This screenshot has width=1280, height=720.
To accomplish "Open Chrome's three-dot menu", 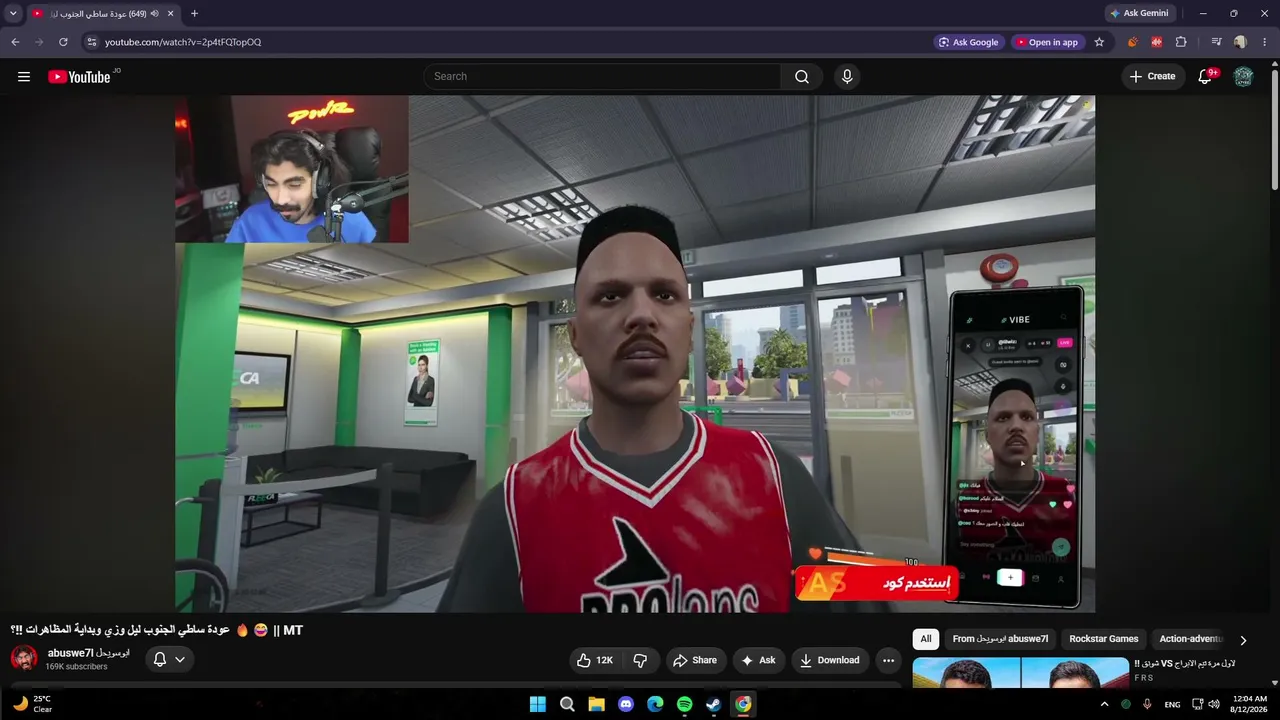I will 1264,42.
